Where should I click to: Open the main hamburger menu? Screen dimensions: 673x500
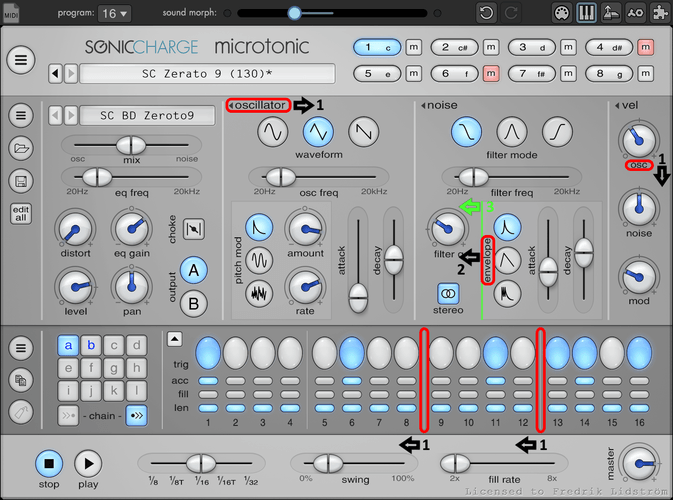[x=21, y=60]
